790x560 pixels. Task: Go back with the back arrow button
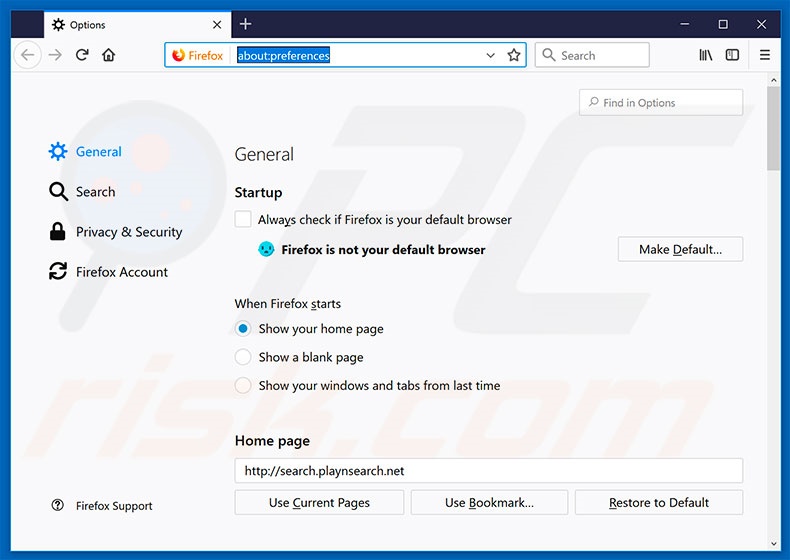coord(28,55)
